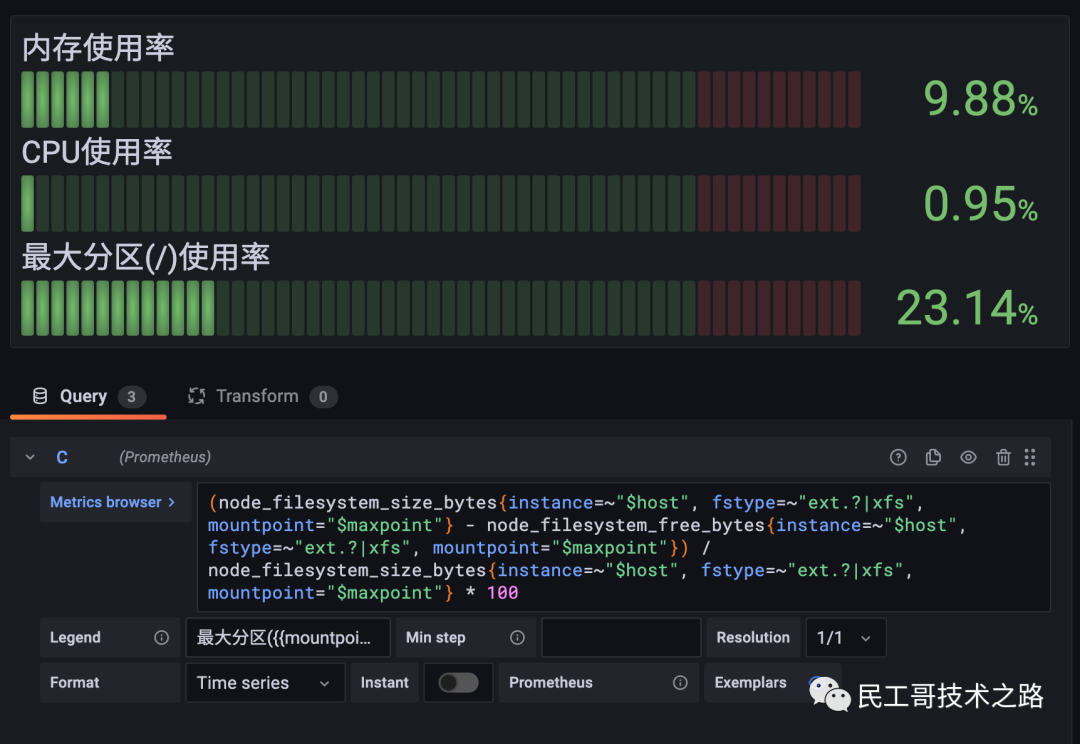Click the Legend info icon
Viewport: 1080px width, 744px height.
[161, 638]
